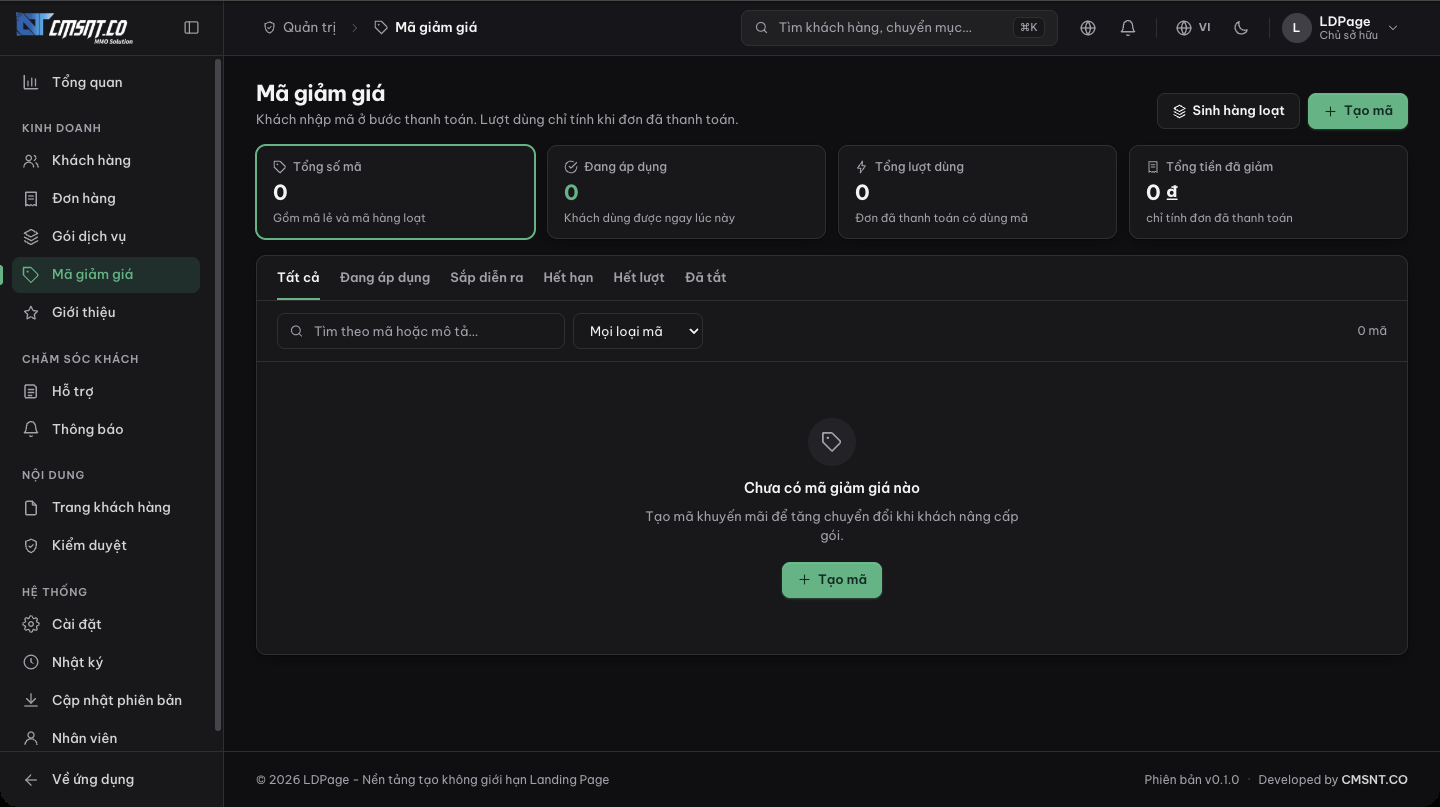Open Thông báo in the sidebar
1440x807 pixels.
(x=106, y=429)
